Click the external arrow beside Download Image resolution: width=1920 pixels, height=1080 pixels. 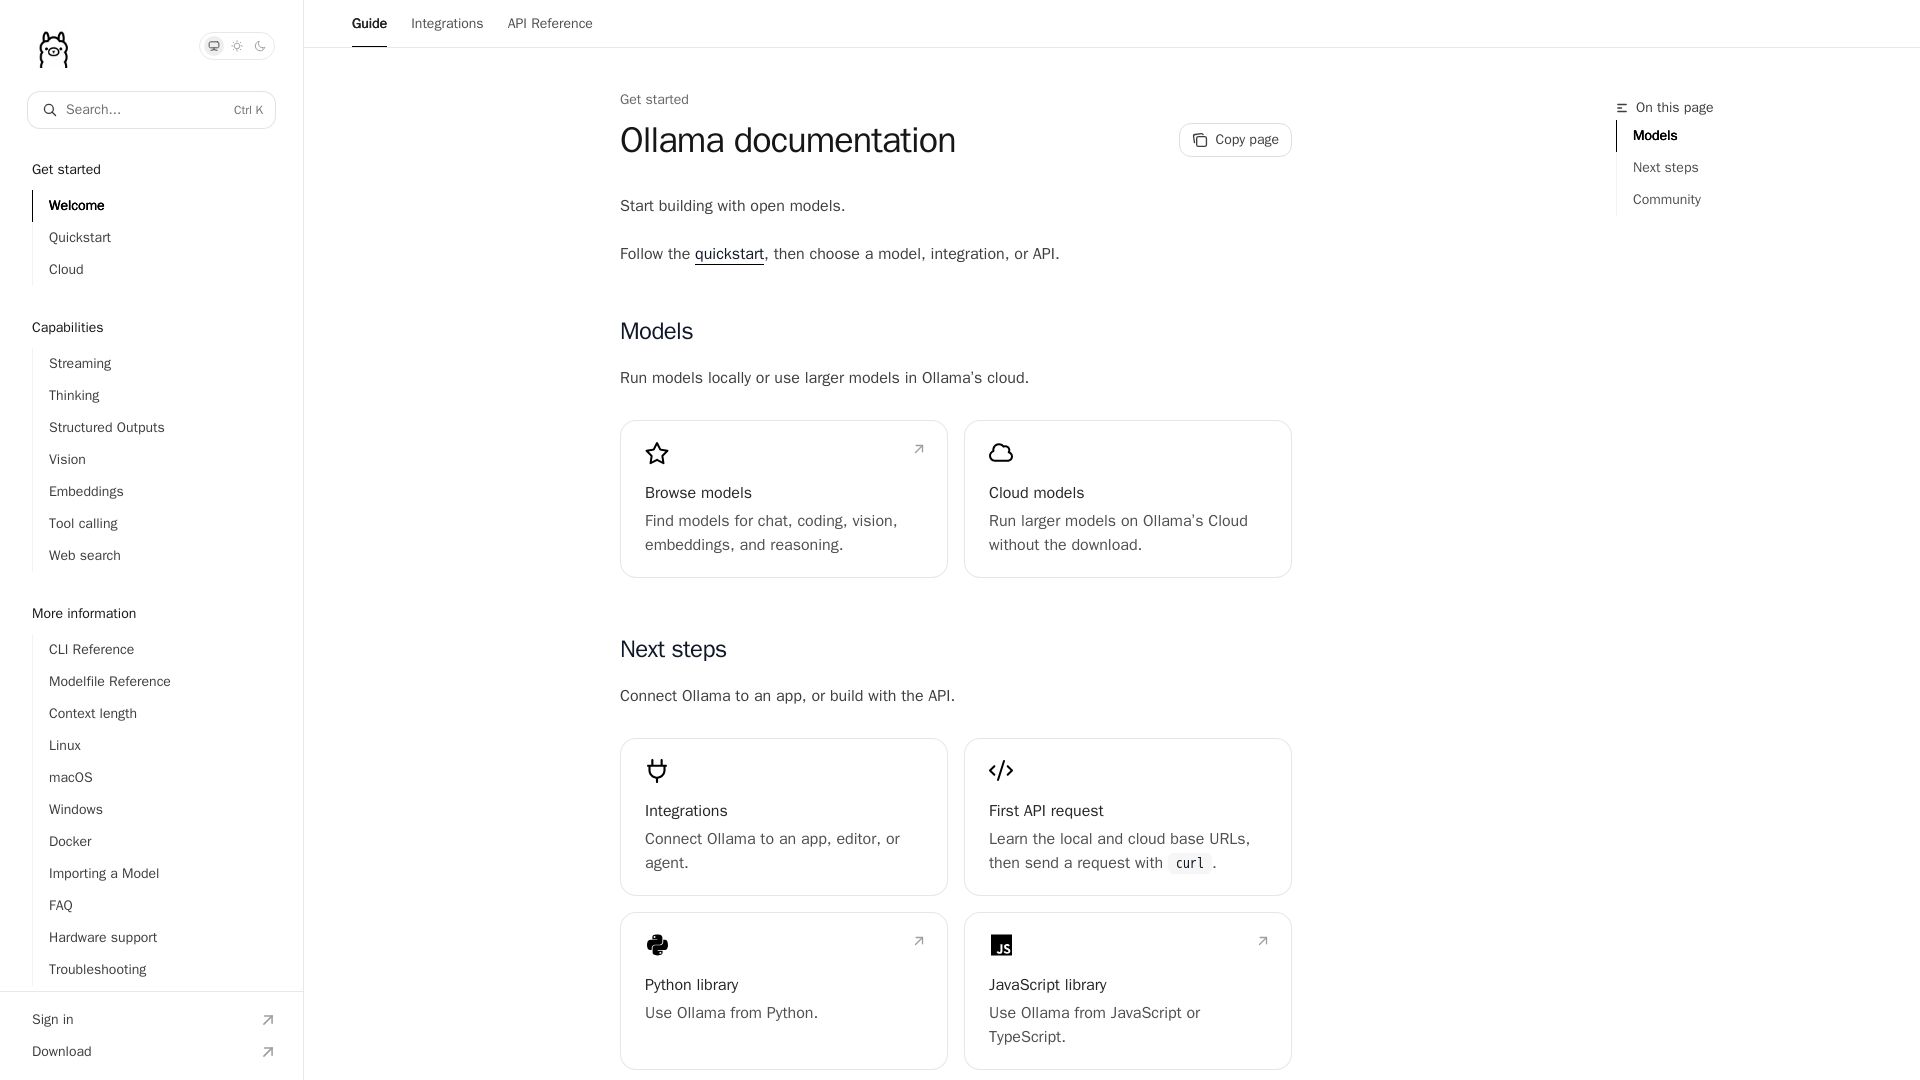pos(268,1052)
